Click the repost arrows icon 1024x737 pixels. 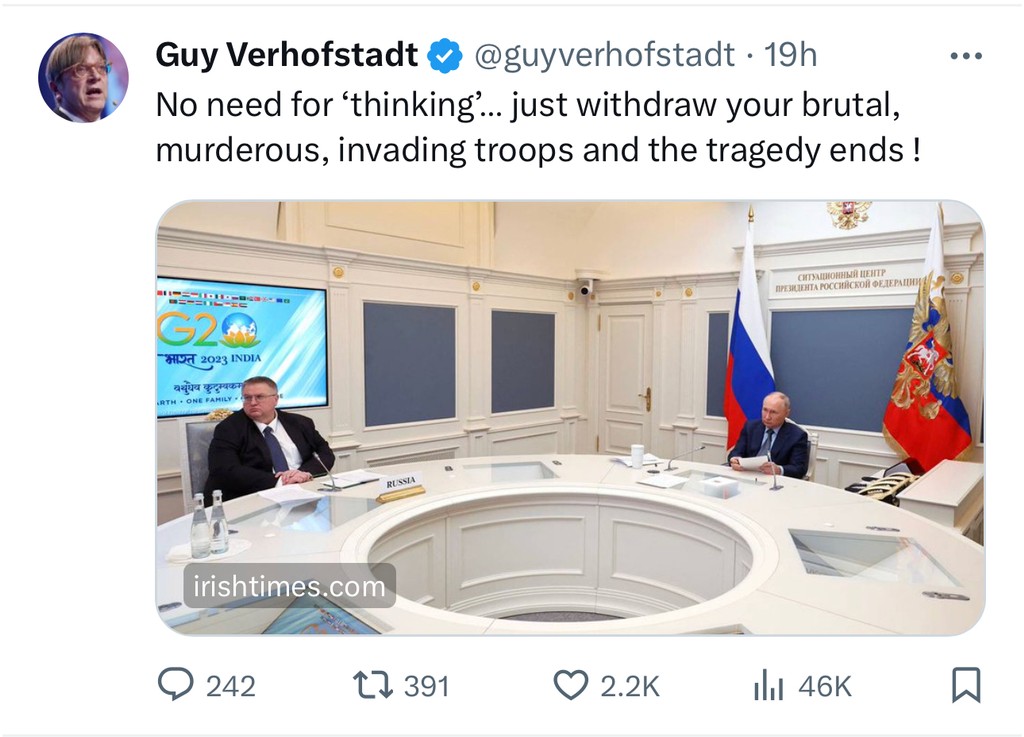point(373,685)
